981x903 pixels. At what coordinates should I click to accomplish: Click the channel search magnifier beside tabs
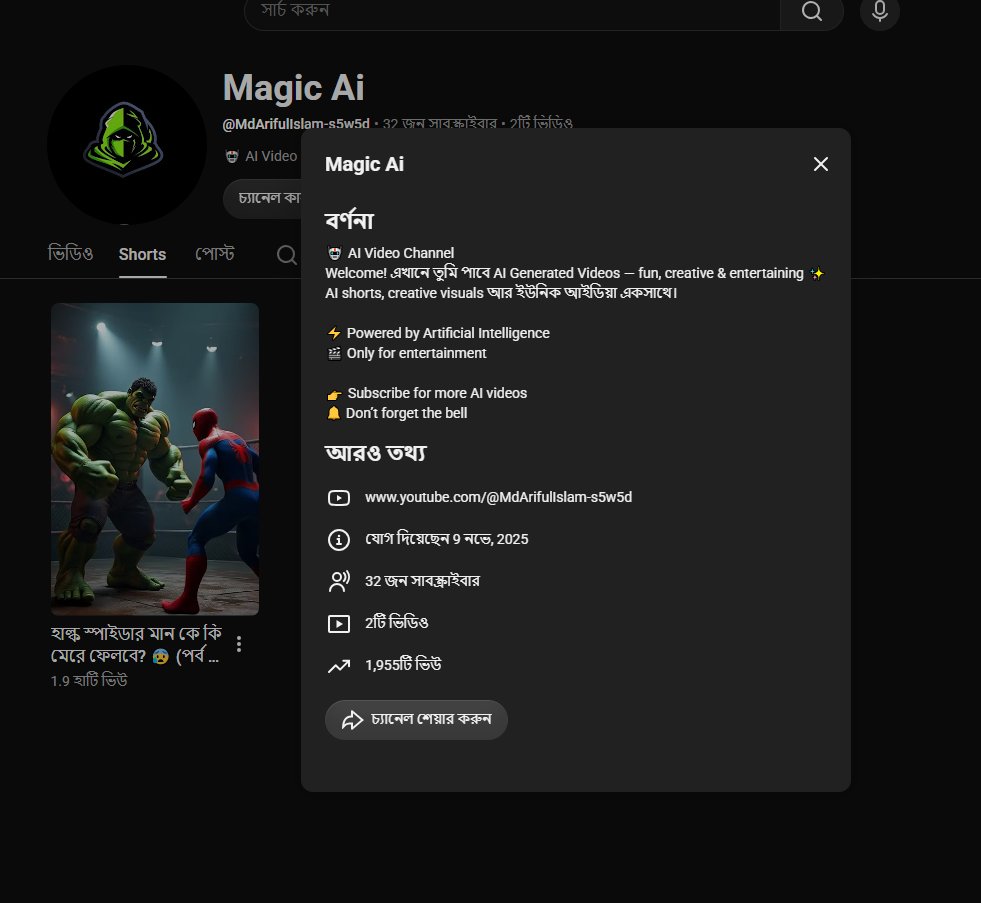pos(287,255)
